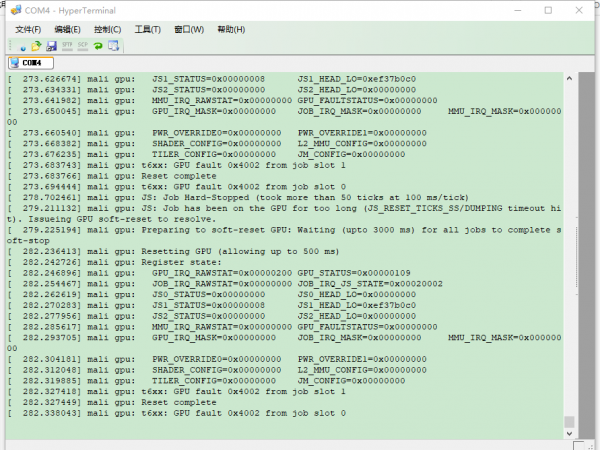Click the green reconnect arrow icon
Screen dimensions: 600x450
[98, 46]
